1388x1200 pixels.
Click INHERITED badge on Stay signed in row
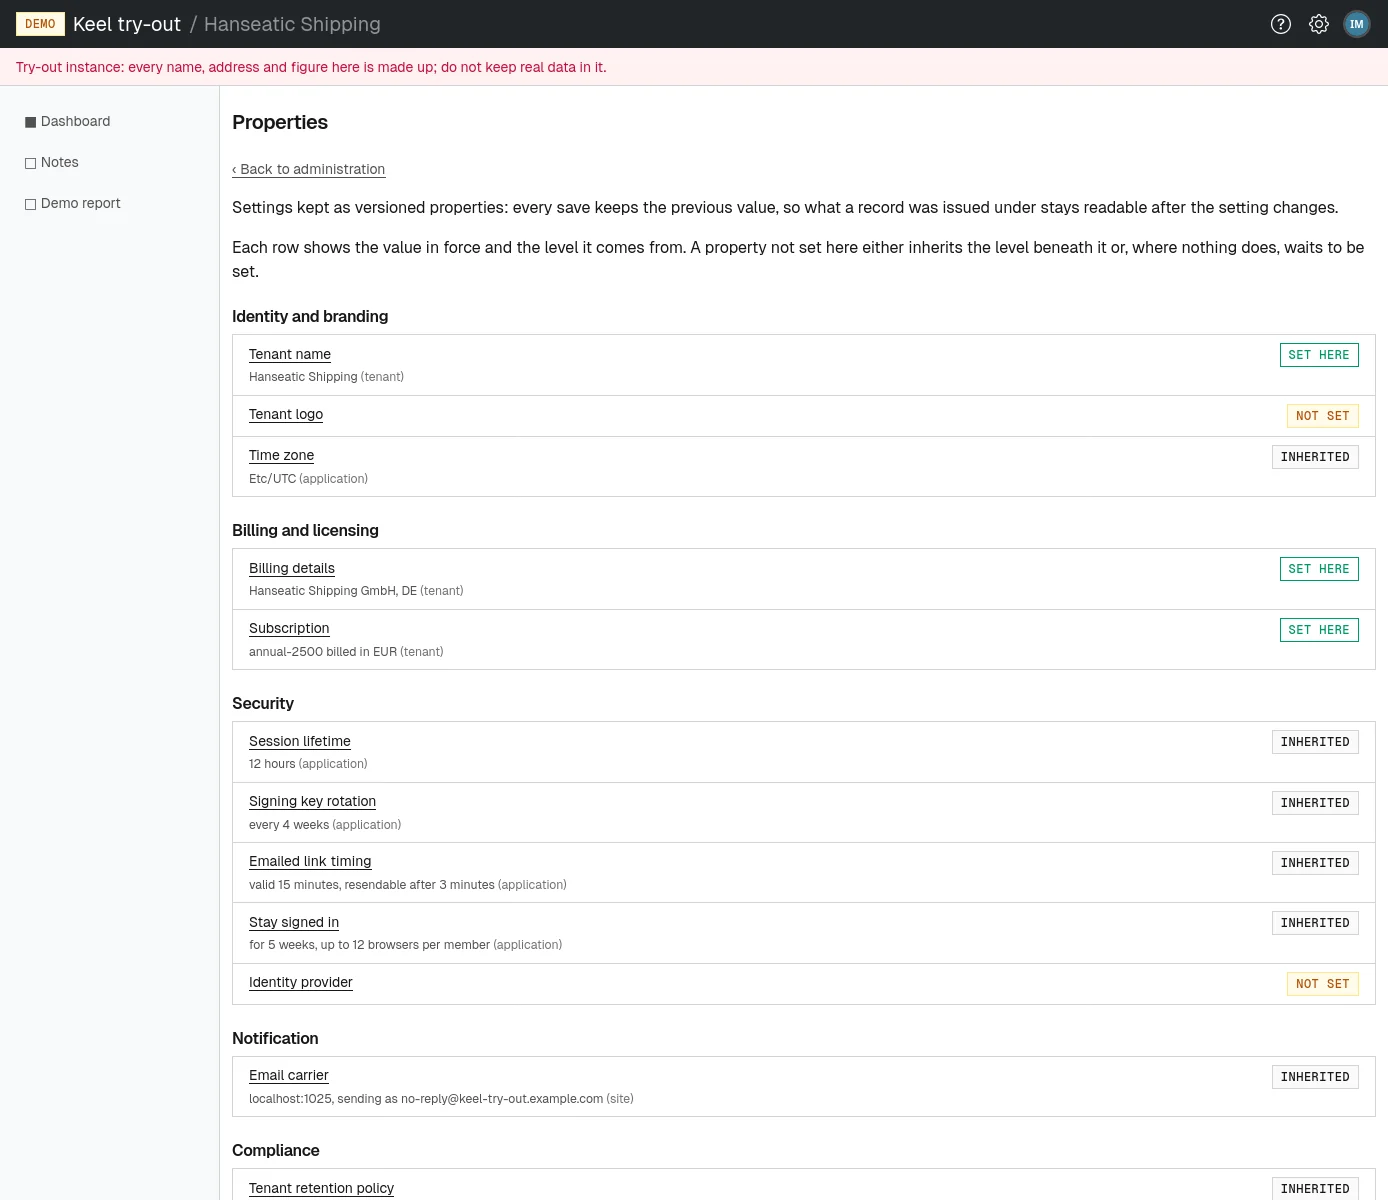click(1315, 923)
